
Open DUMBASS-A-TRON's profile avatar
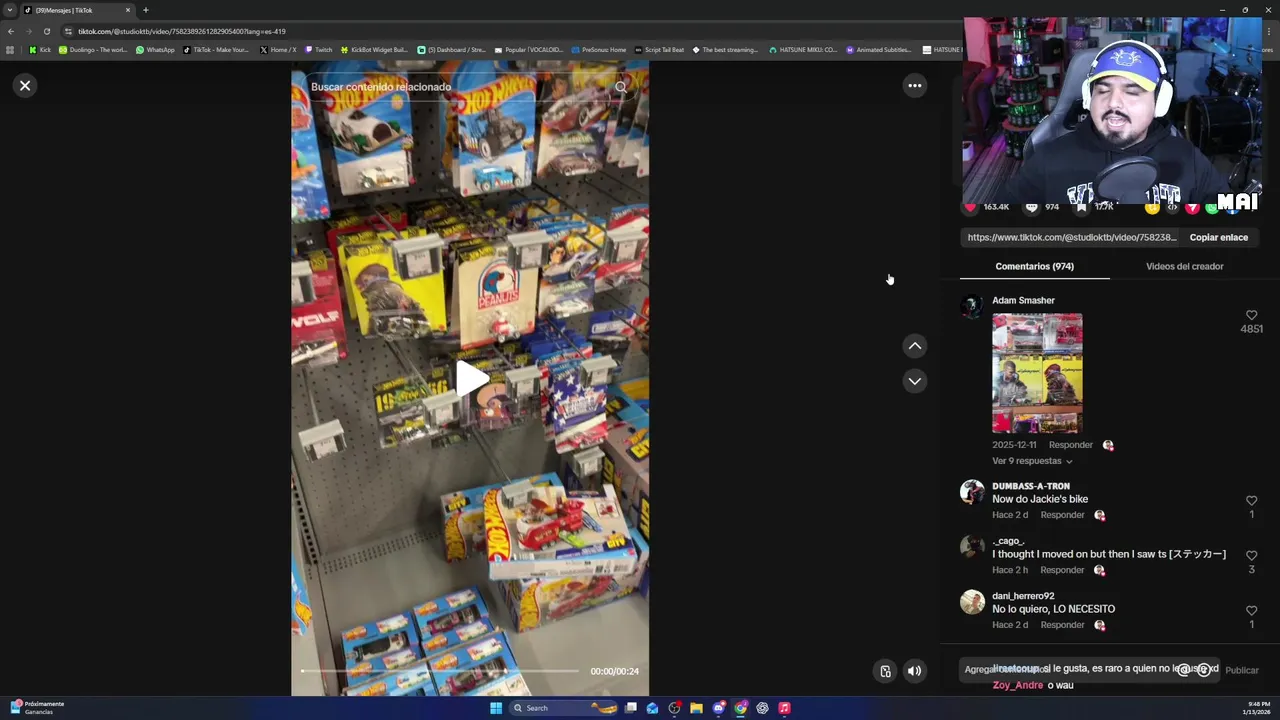(972, 492)
